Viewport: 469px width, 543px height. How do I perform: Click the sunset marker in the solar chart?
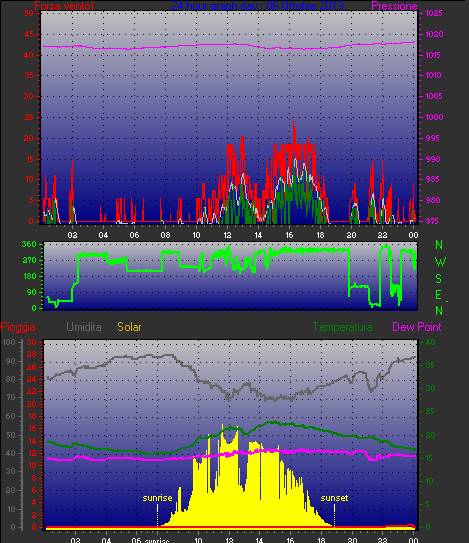click(334, 498)
